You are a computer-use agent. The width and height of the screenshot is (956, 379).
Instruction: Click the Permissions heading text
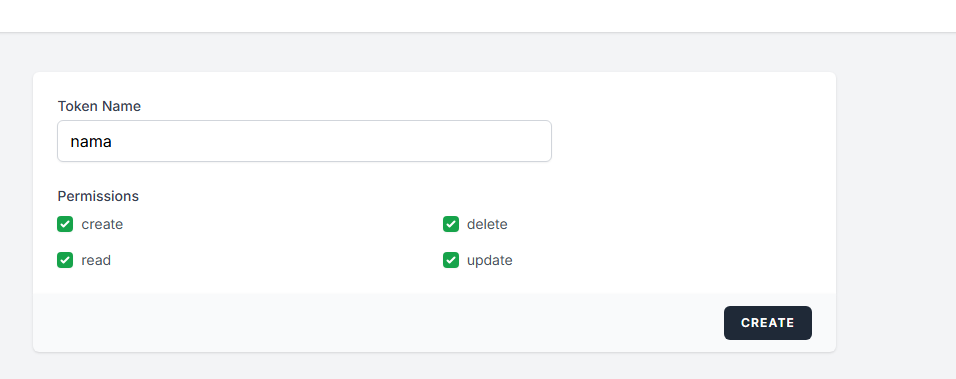tap(98, 196)
